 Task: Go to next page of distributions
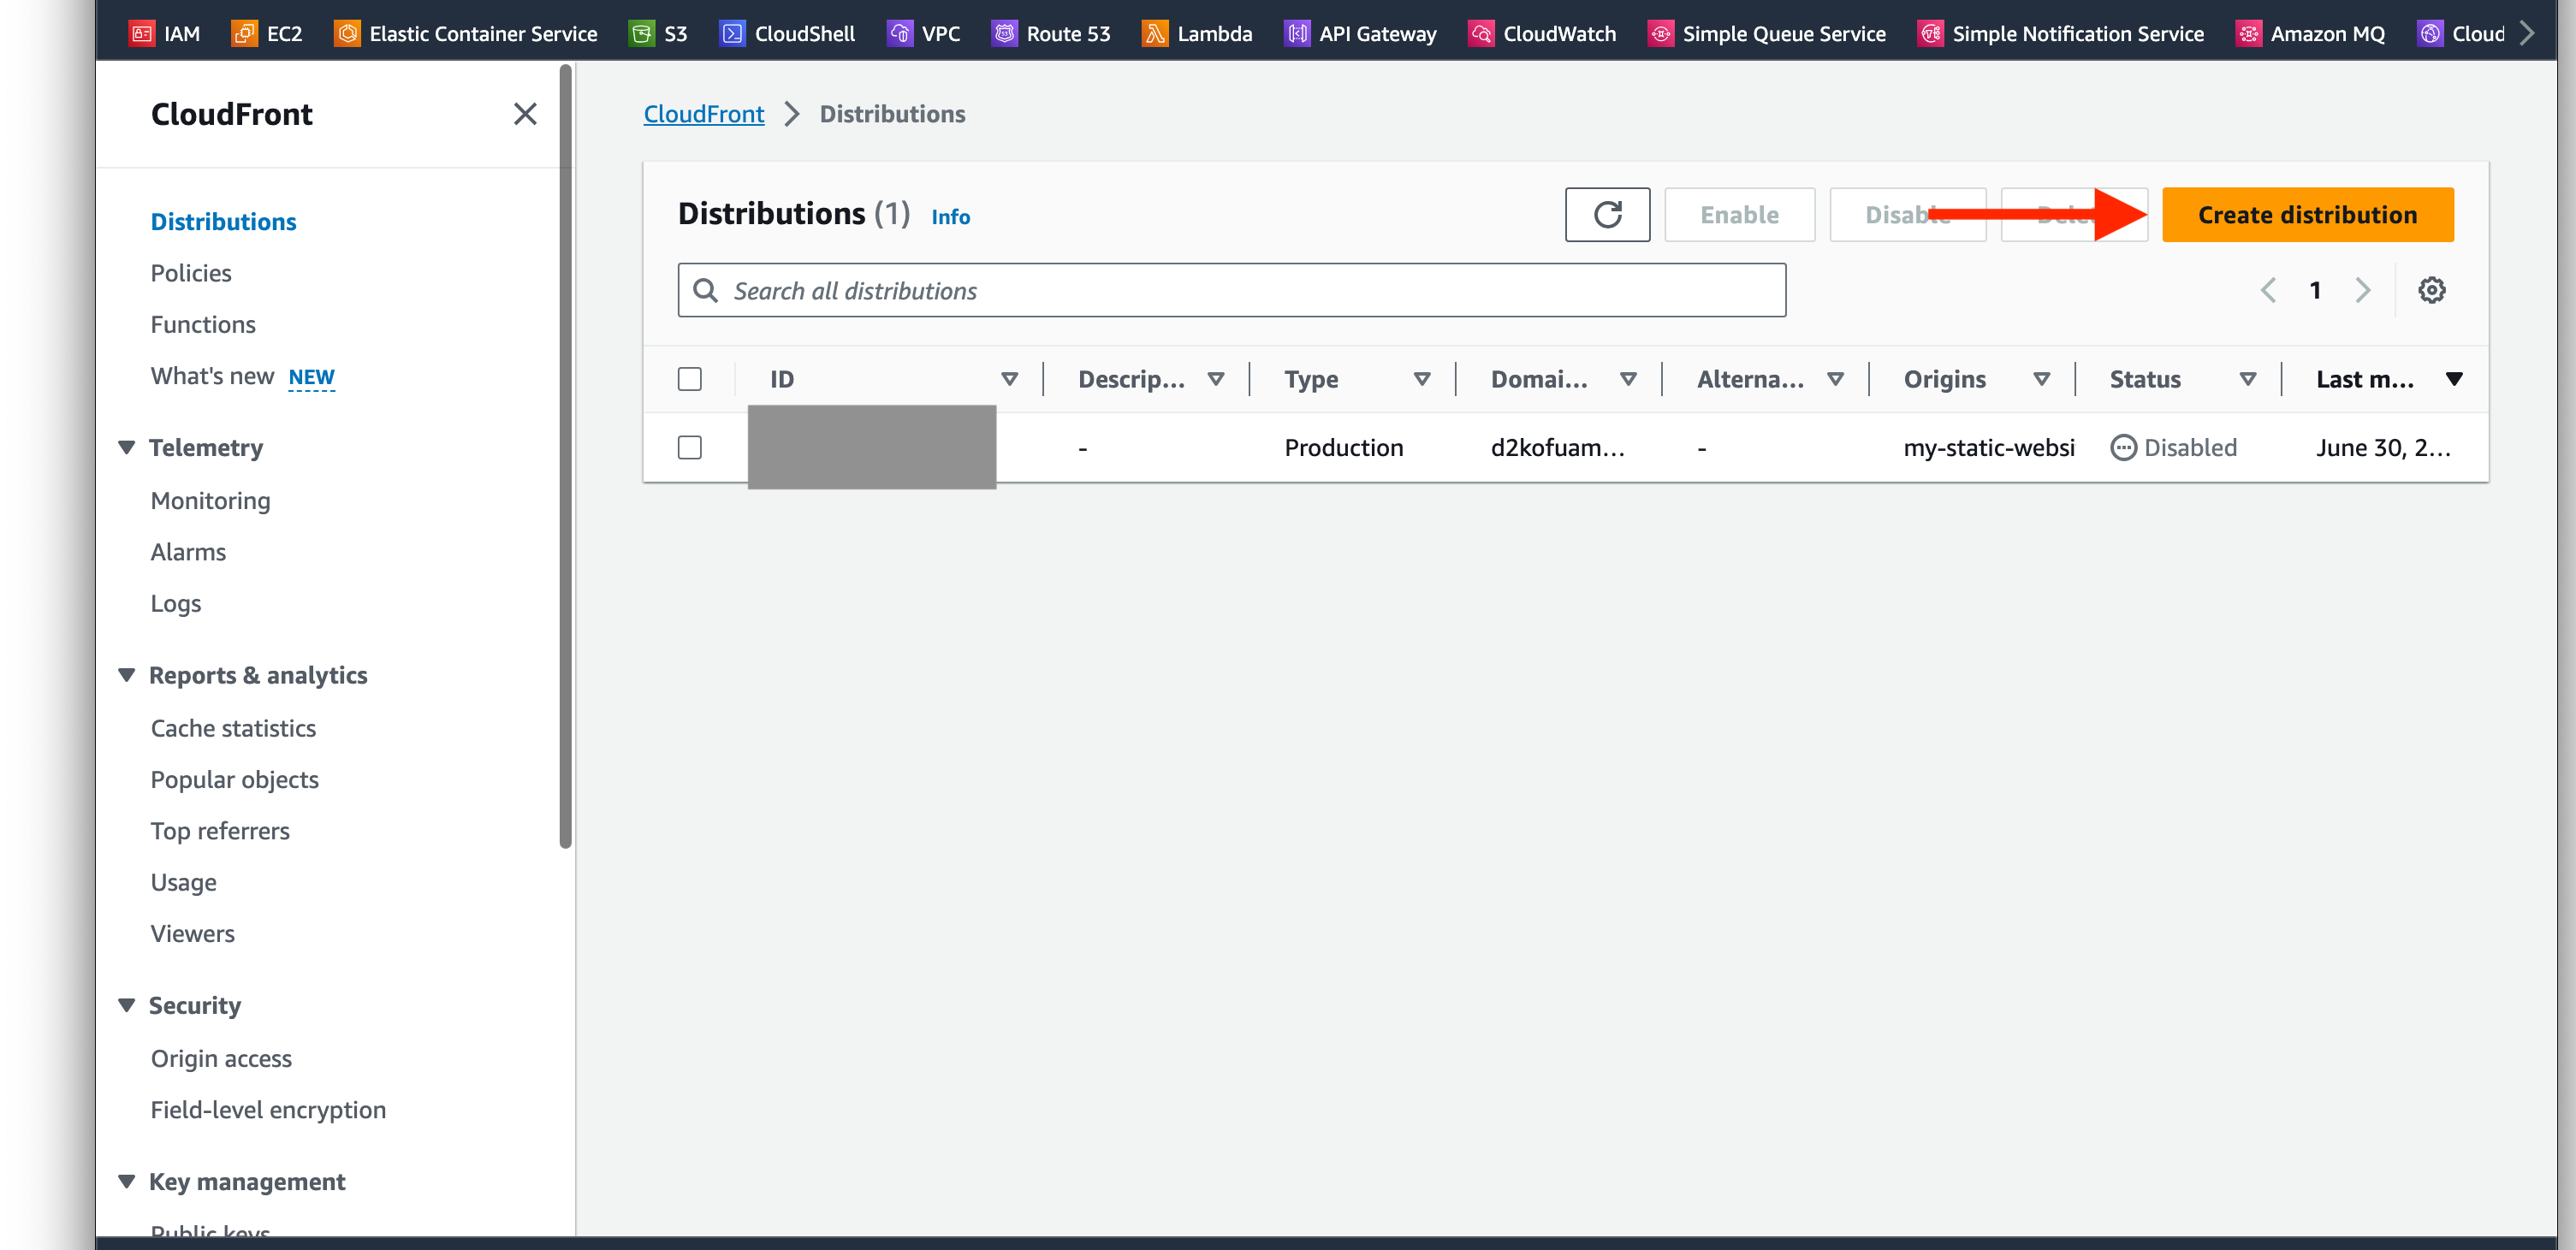pos(2362,290)
